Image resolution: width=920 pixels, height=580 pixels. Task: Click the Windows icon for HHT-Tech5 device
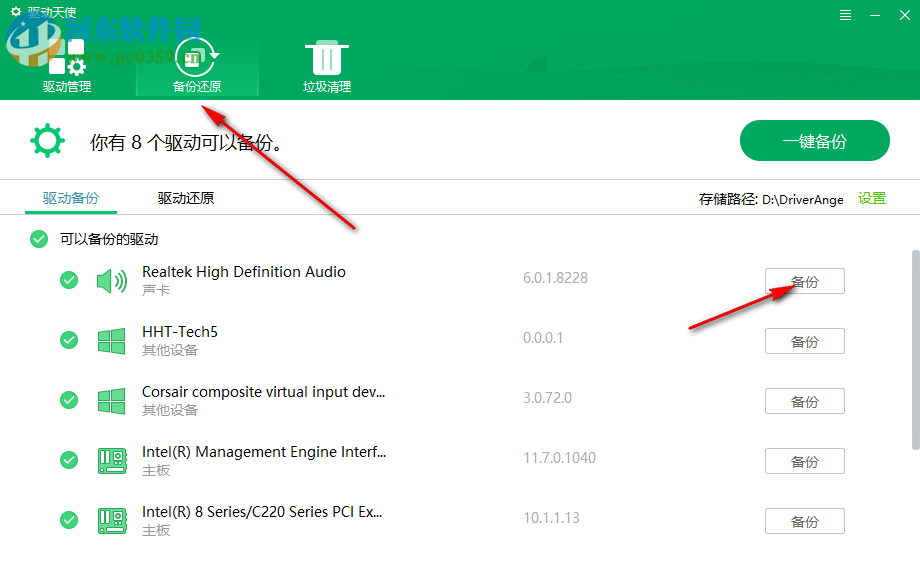point(111,339)
